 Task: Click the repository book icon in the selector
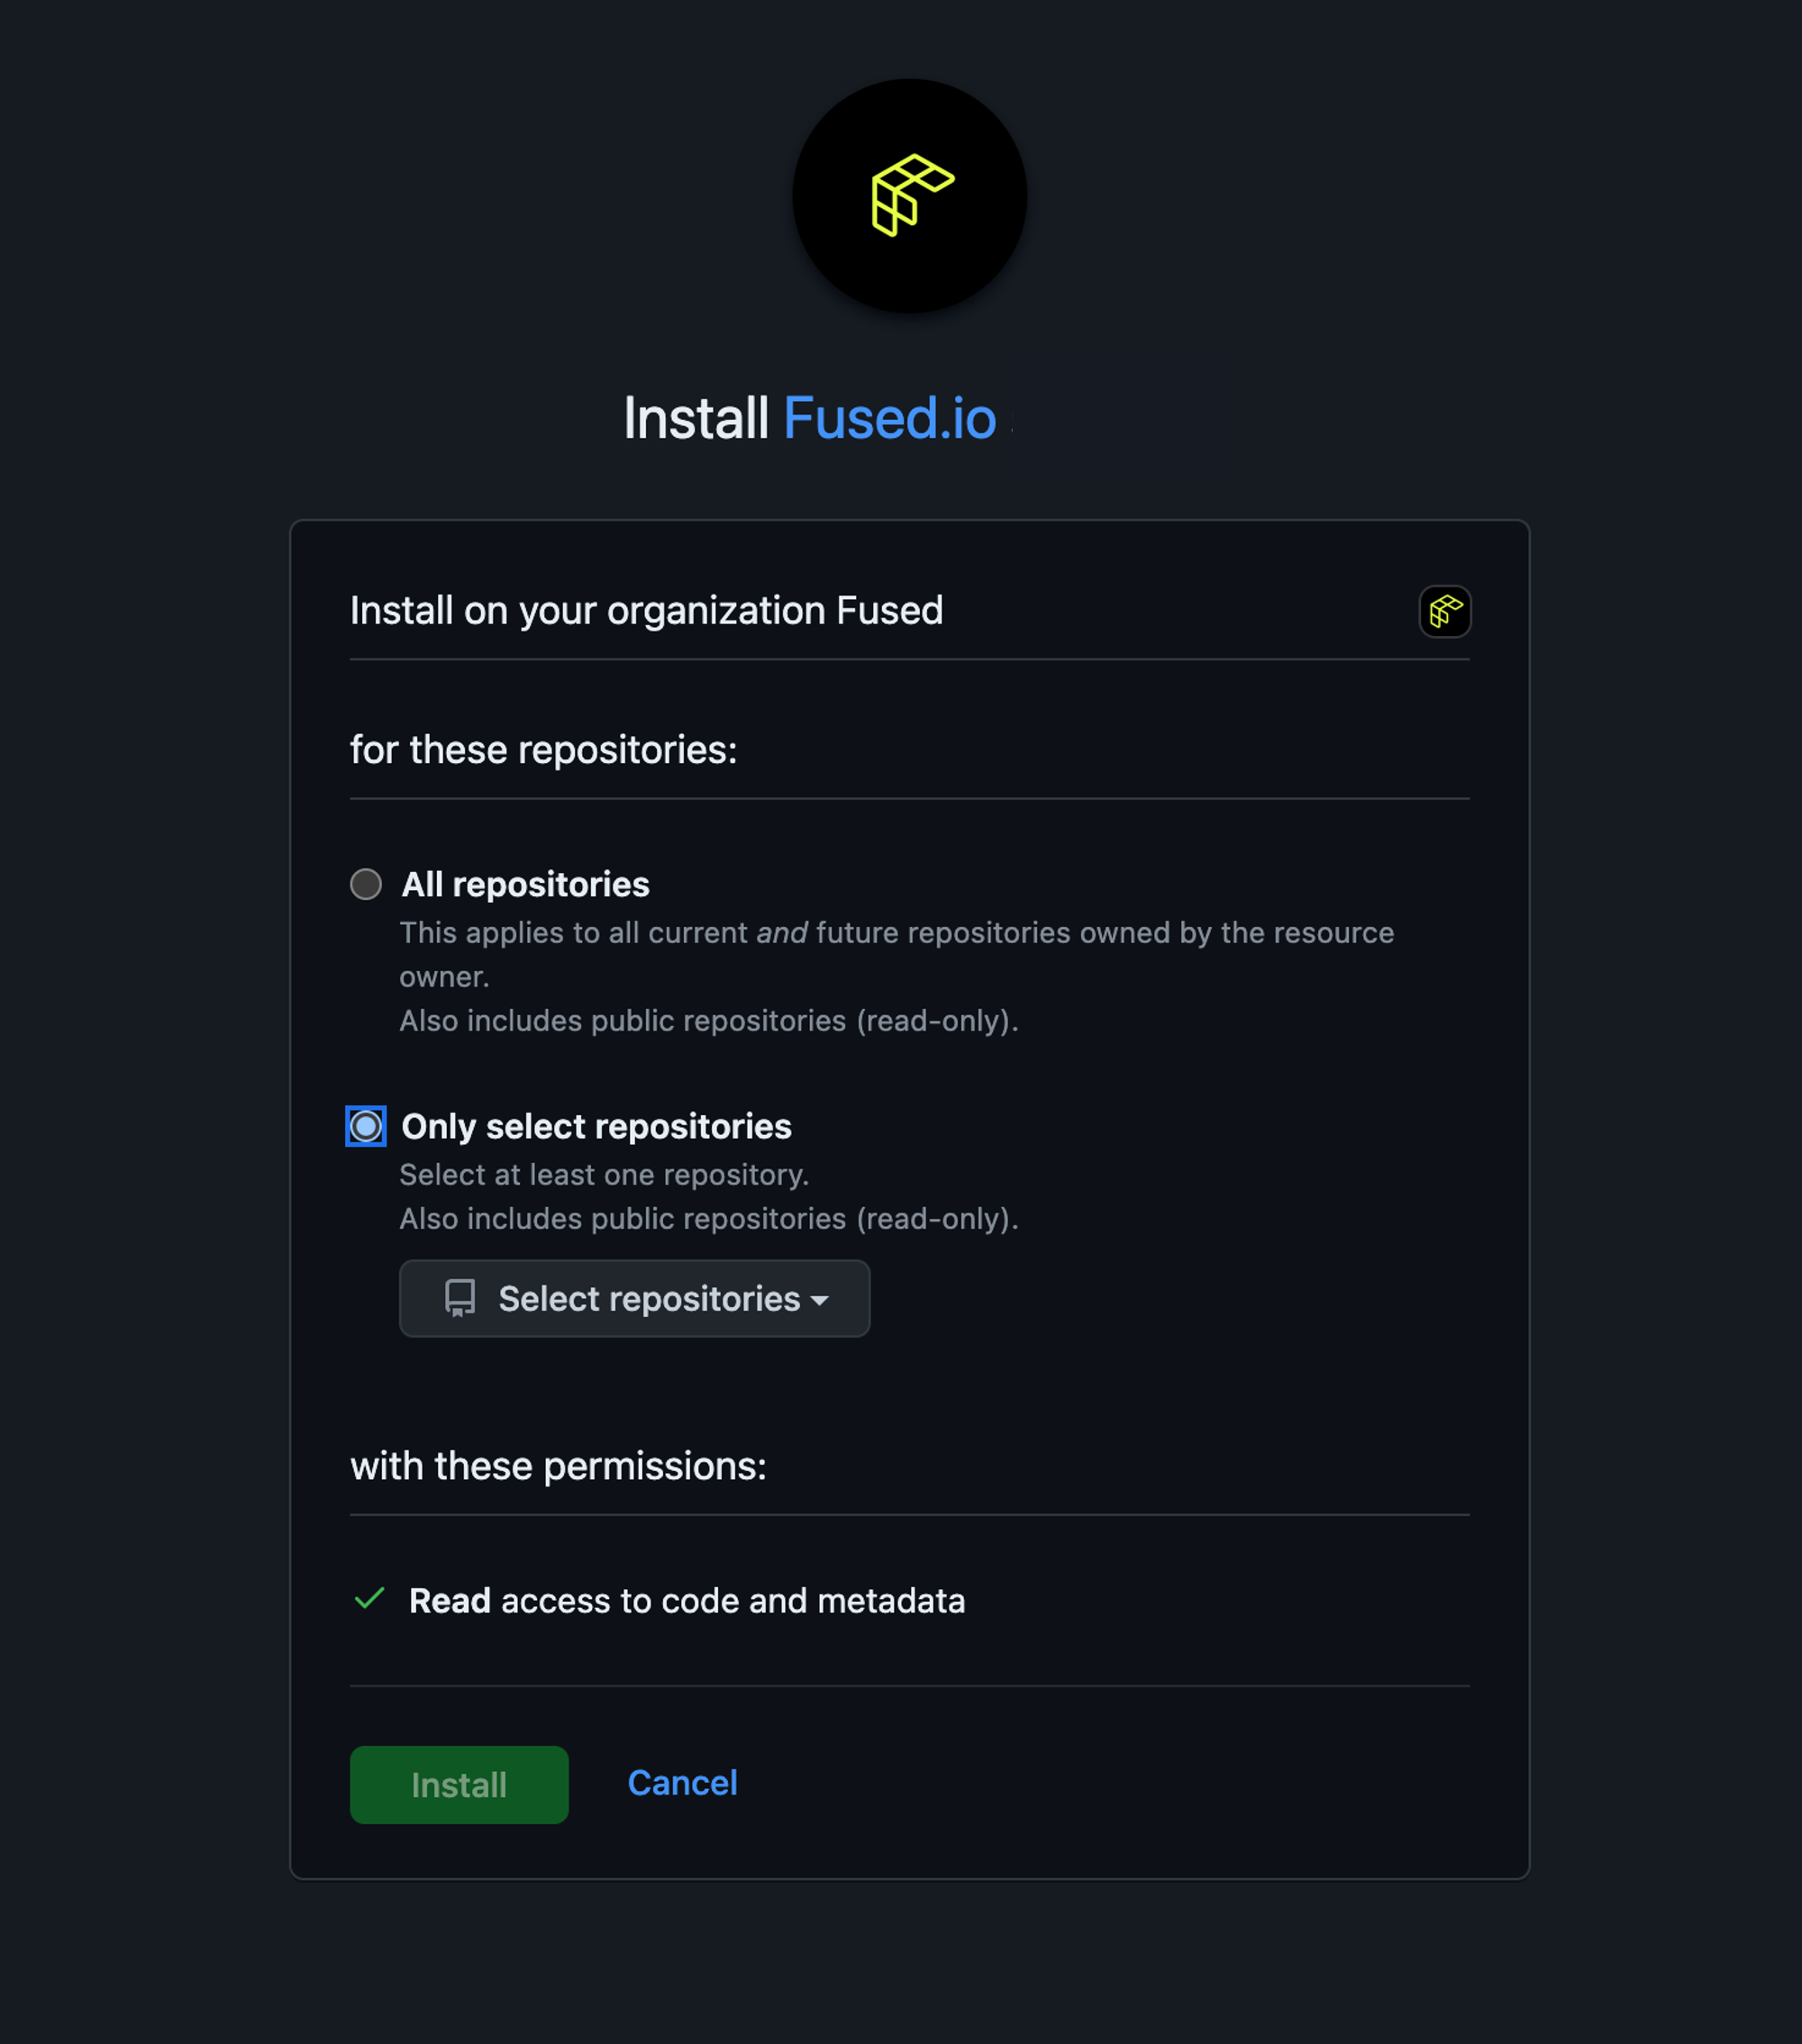pos(460,1298)
